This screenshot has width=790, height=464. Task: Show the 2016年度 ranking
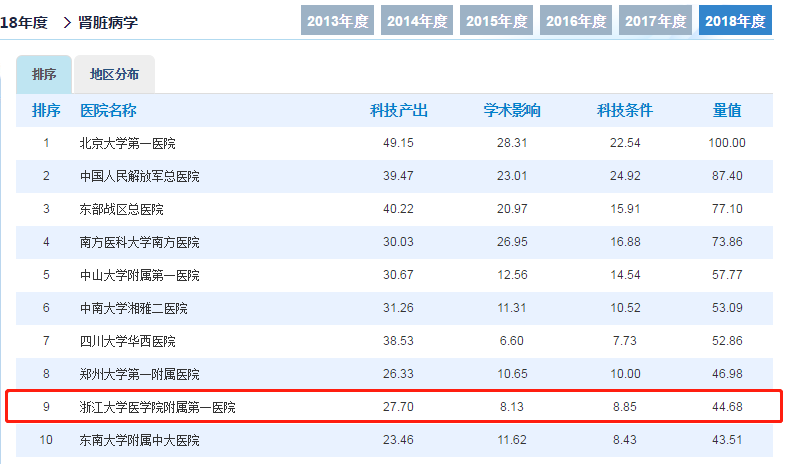pyautogui.click(x=577, y=20)
